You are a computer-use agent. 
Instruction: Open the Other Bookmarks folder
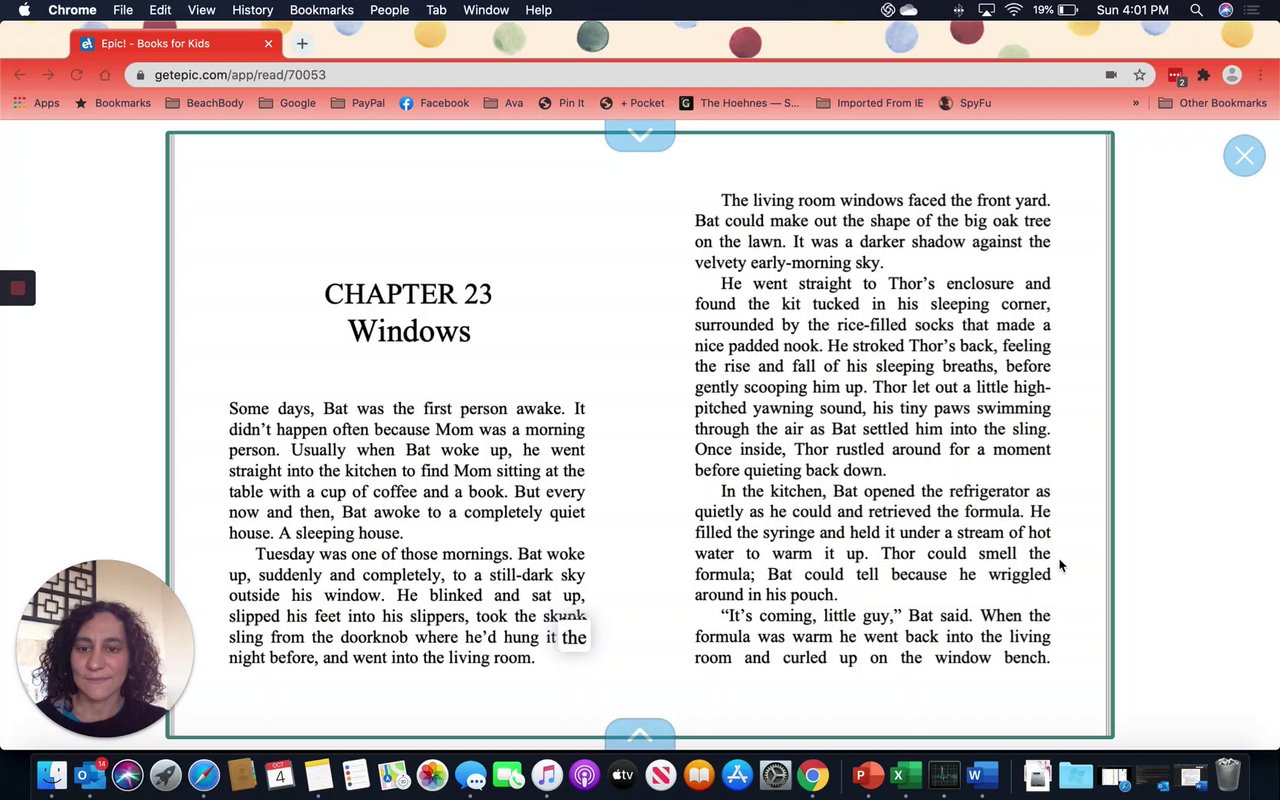pos(1212,103)
